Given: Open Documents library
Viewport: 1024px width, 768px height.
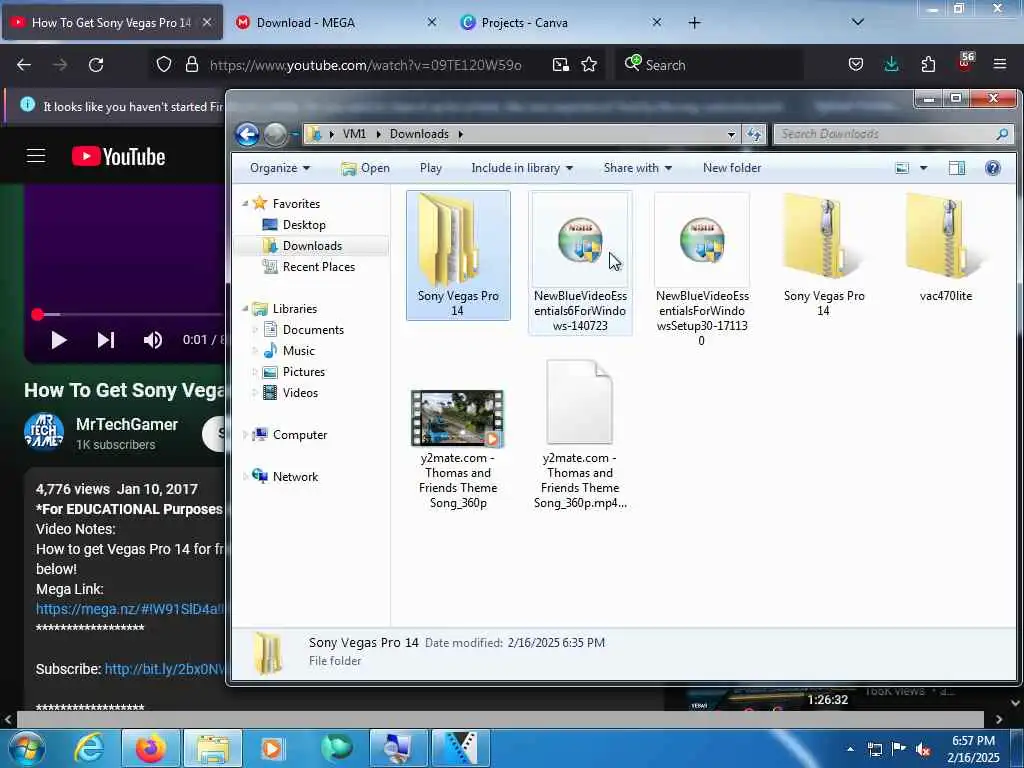Looking at the screenshot, I should pyautogui.click(x=313, y=330).
